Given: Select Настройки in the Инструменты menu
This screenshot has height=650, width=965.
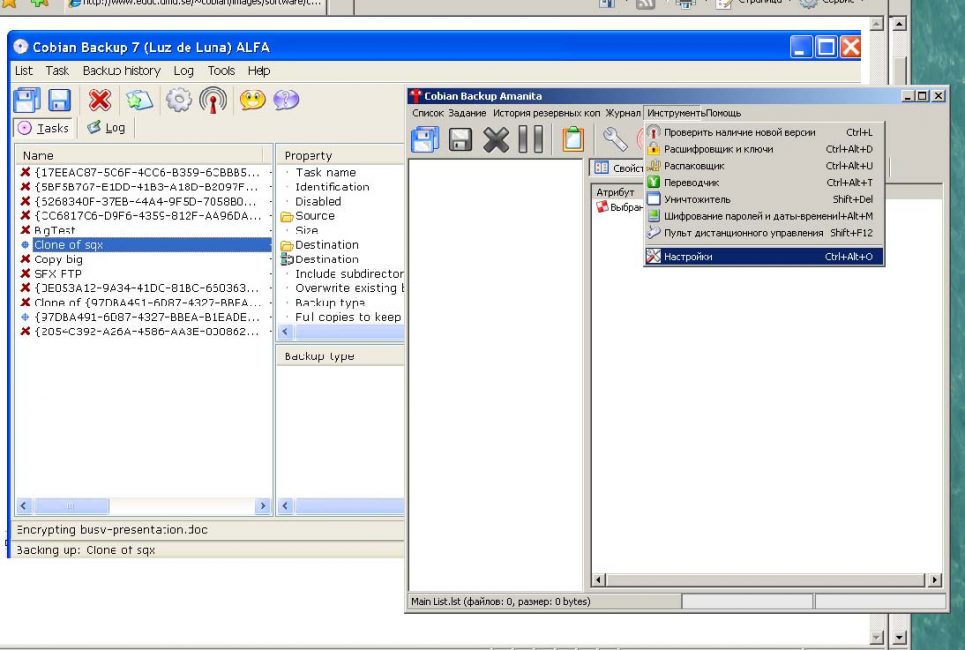Looking at the screenshot, I should tap(764, 257).
